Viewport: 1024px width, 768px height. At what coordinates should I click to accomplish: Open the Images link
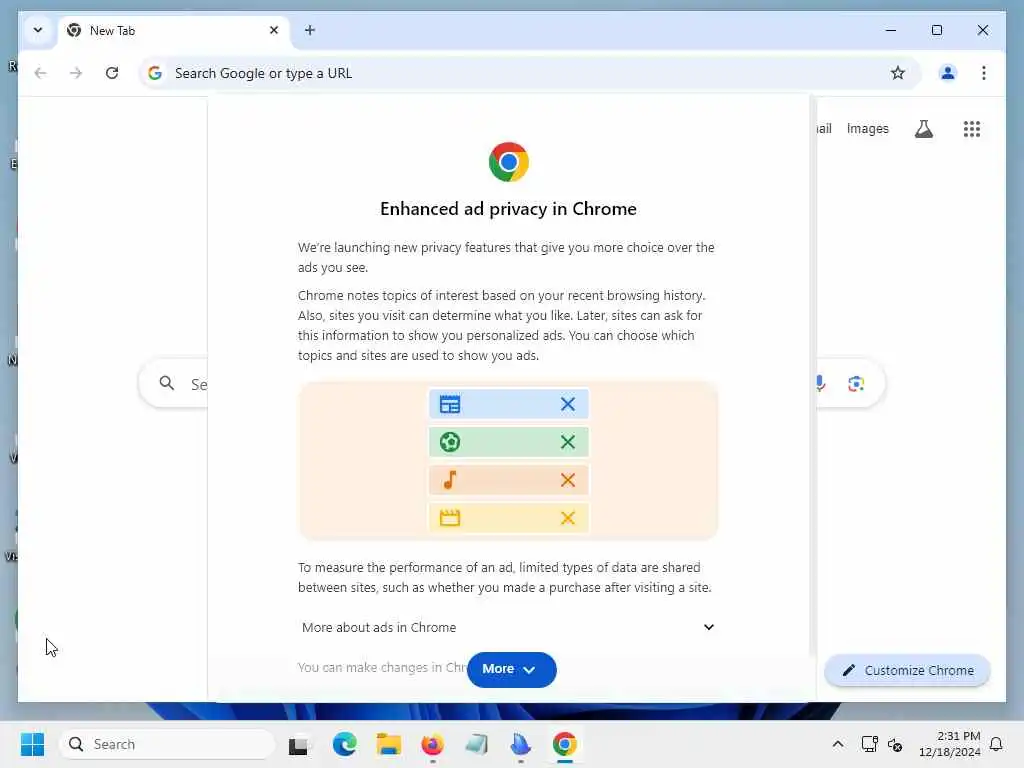867,129
